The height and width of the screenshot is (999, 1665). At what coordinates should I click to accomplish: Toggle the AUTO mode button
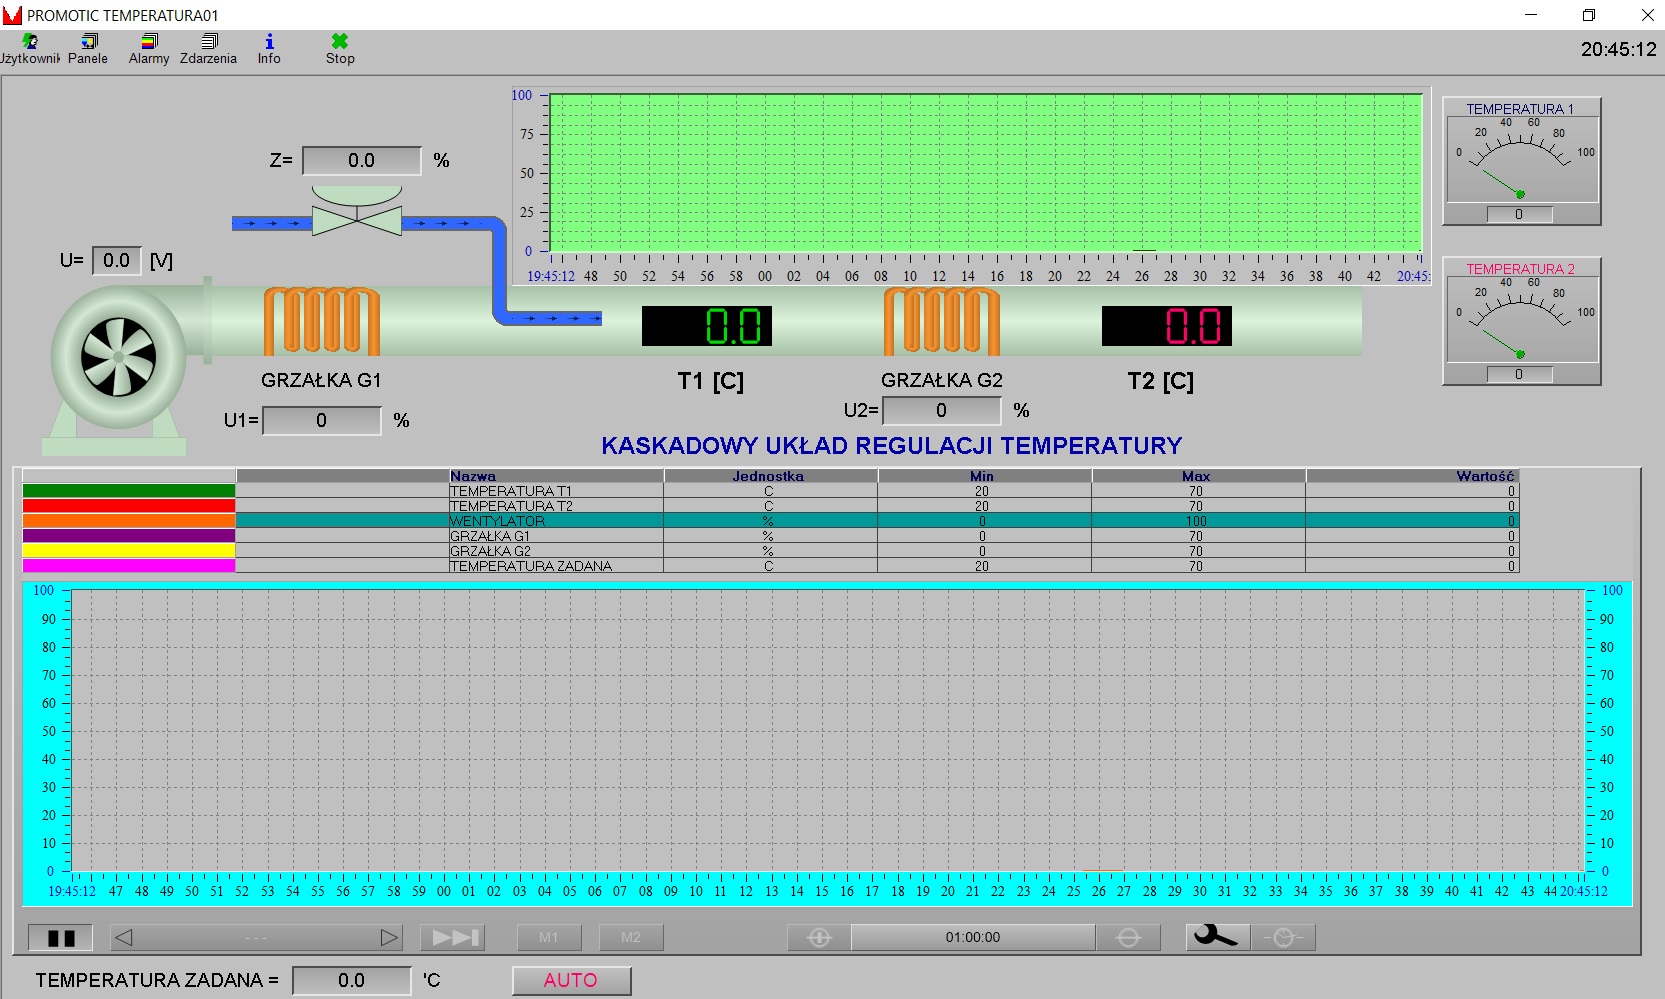point(571,981)
